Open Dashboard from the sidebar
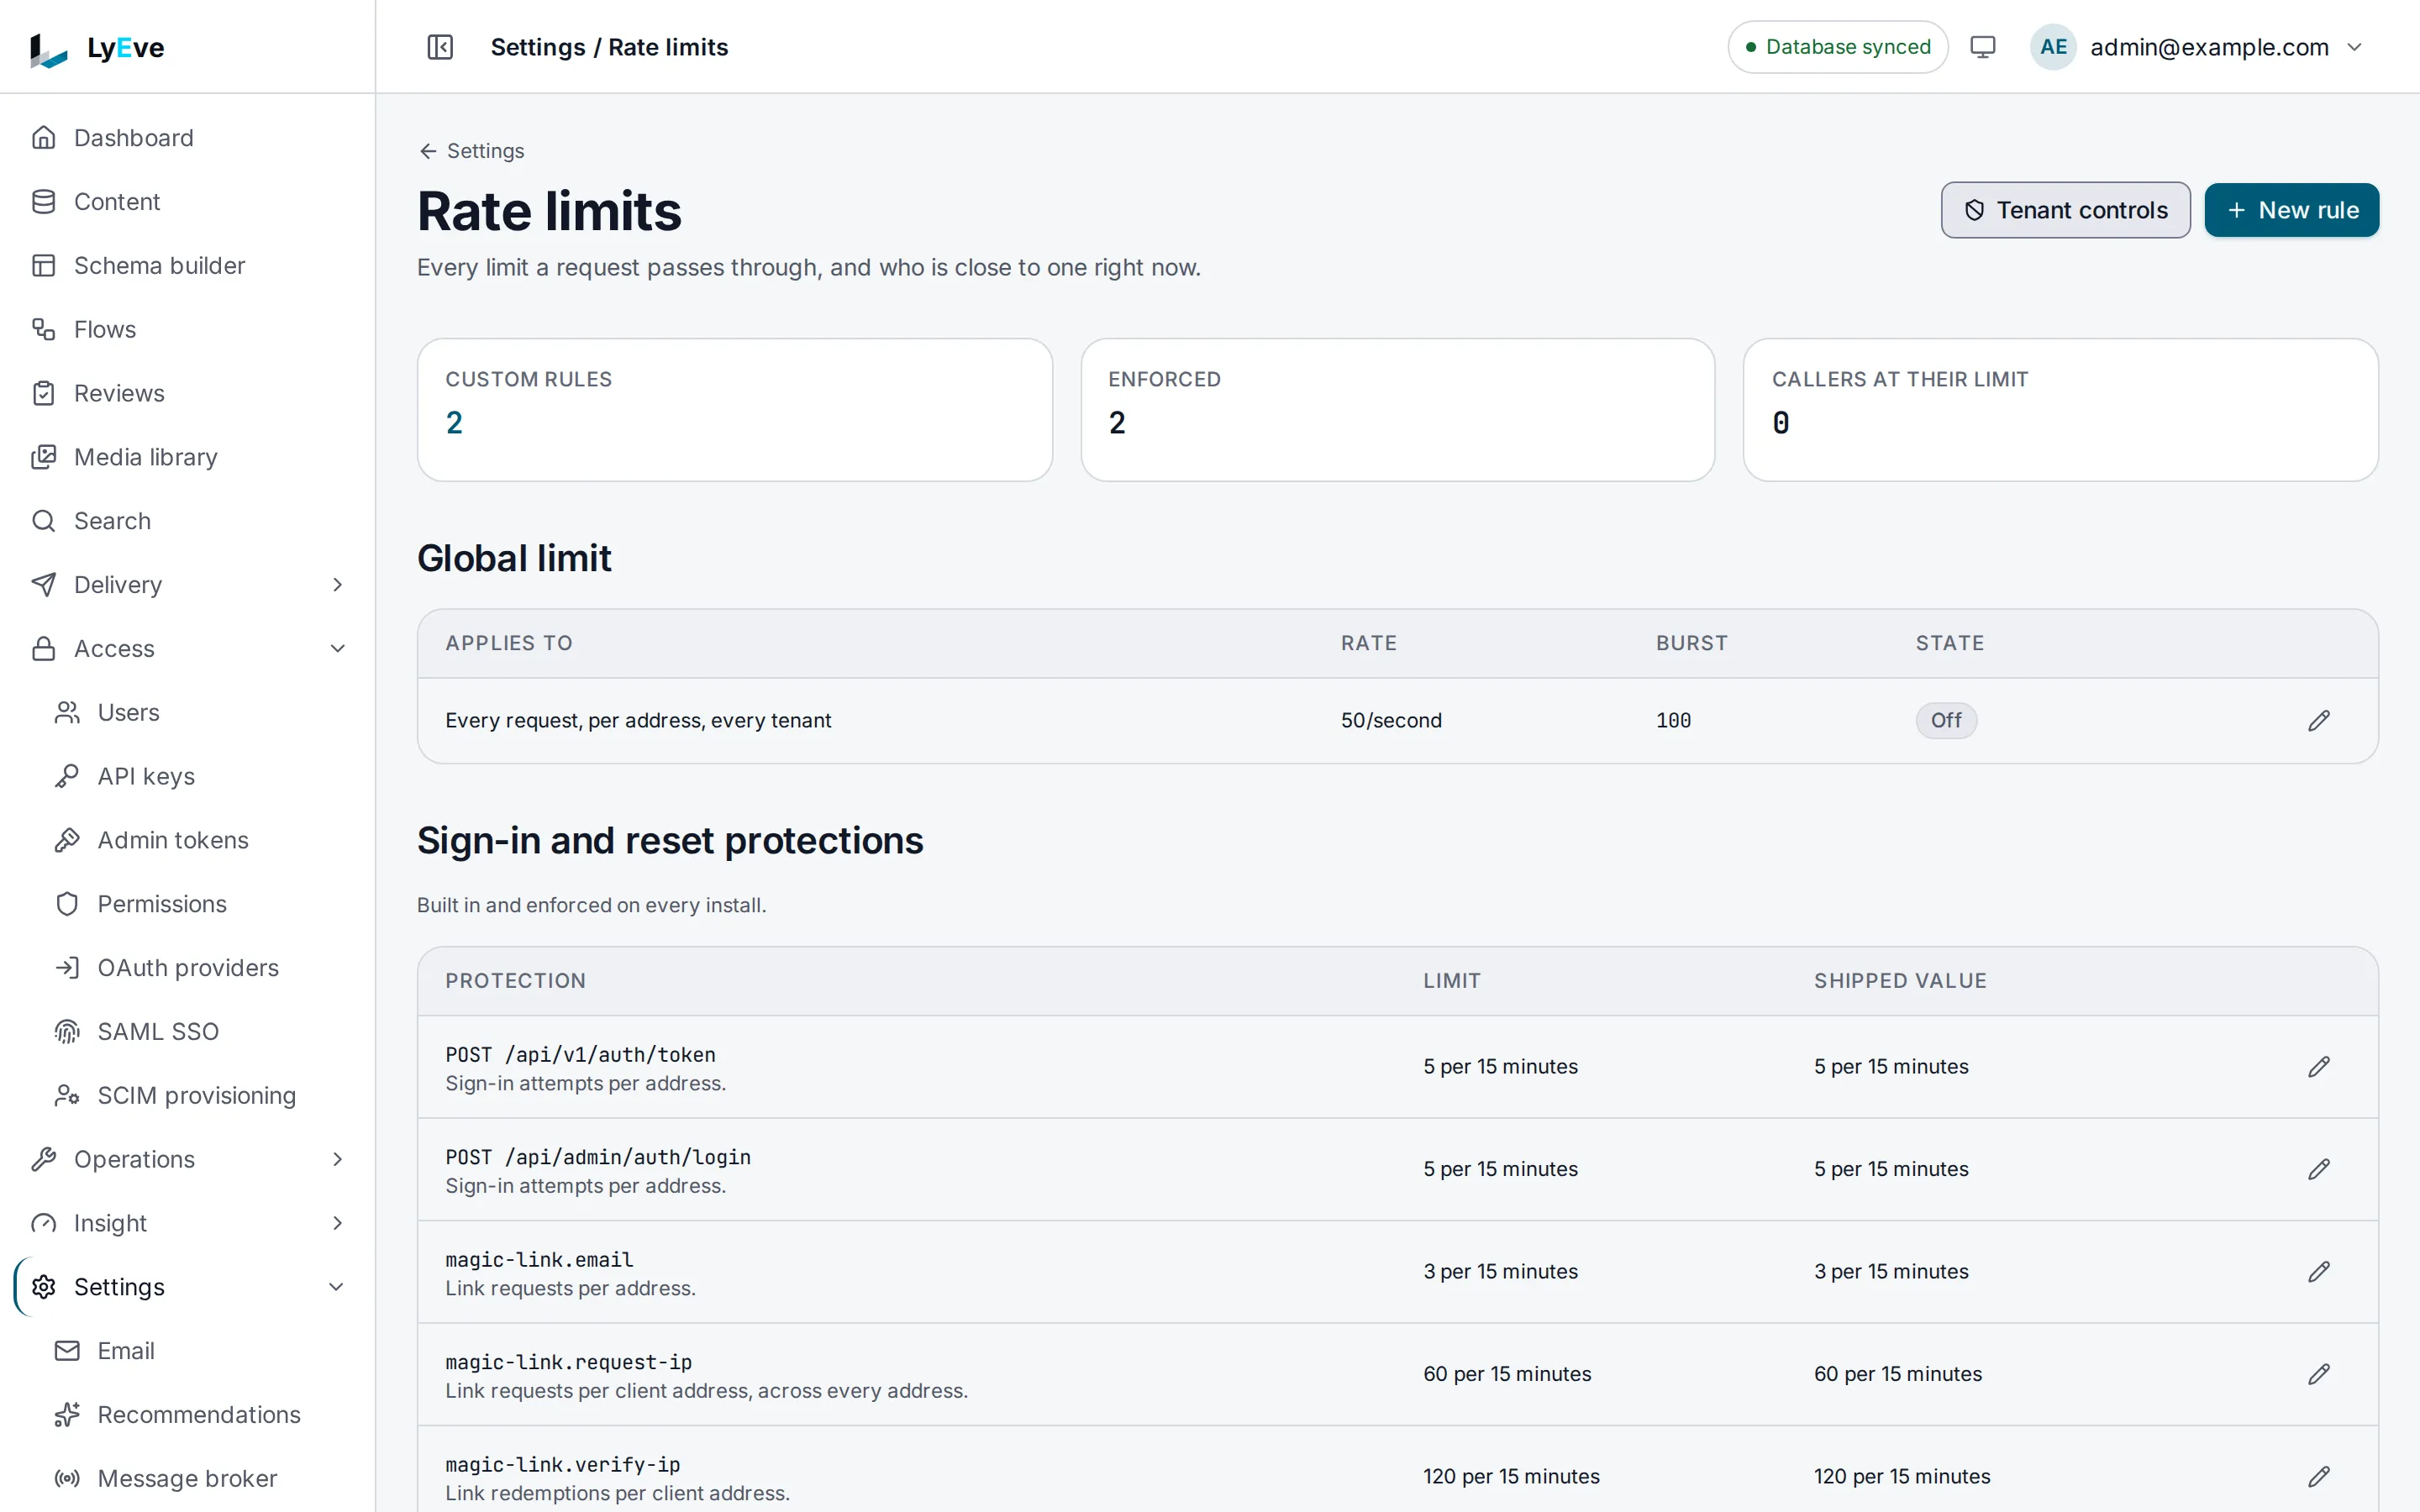This screenshot has height=1512, width=2420. pos(188,138)
